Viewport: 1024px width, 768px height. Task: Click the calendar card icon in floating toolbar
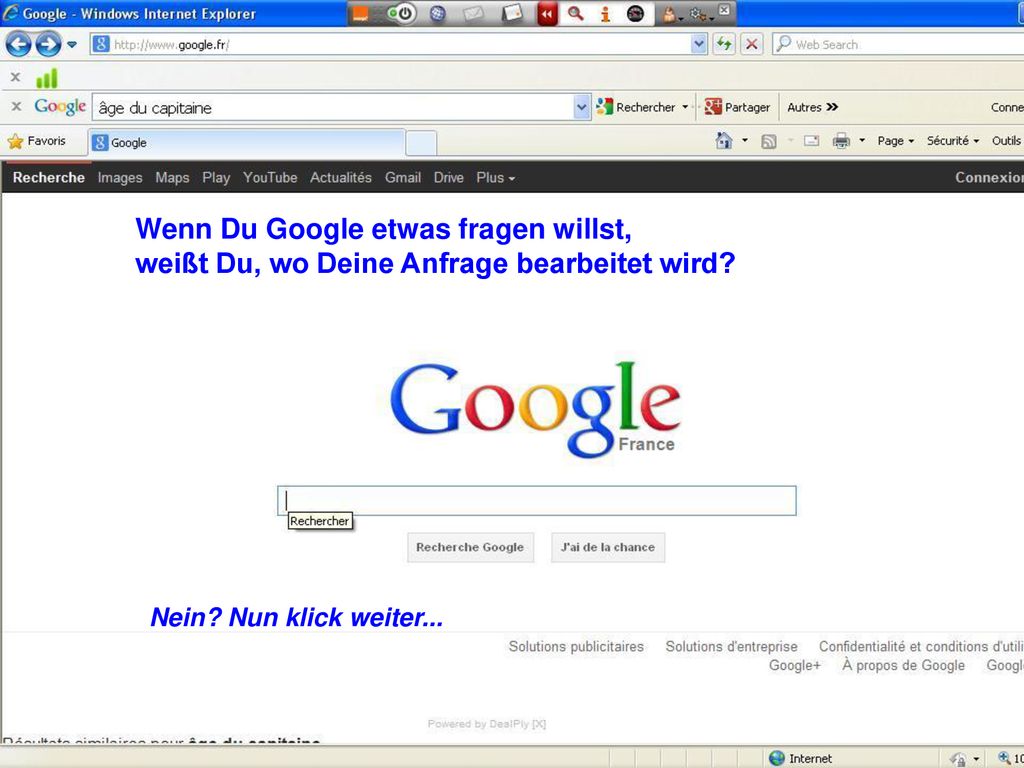point(512,13)
